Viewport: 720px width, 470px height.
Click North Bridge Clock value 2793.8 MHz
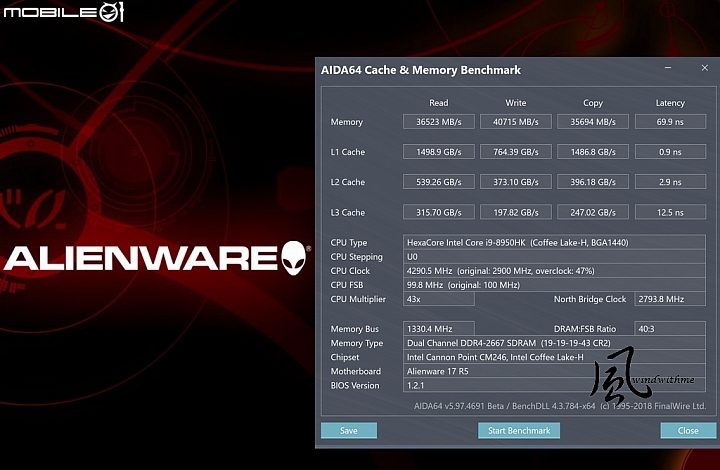point(670,299)
